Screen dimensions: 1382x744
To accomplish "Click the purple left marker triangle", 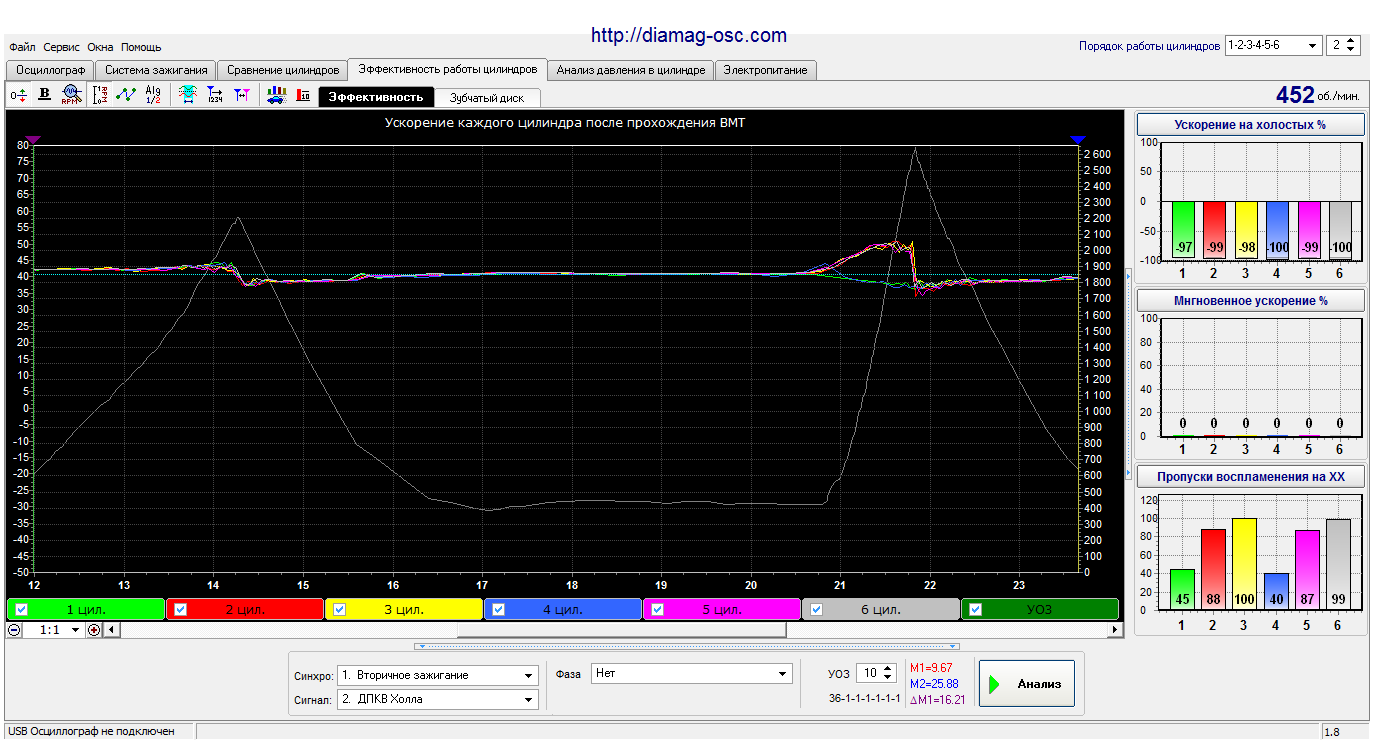I will click(33, 140).
